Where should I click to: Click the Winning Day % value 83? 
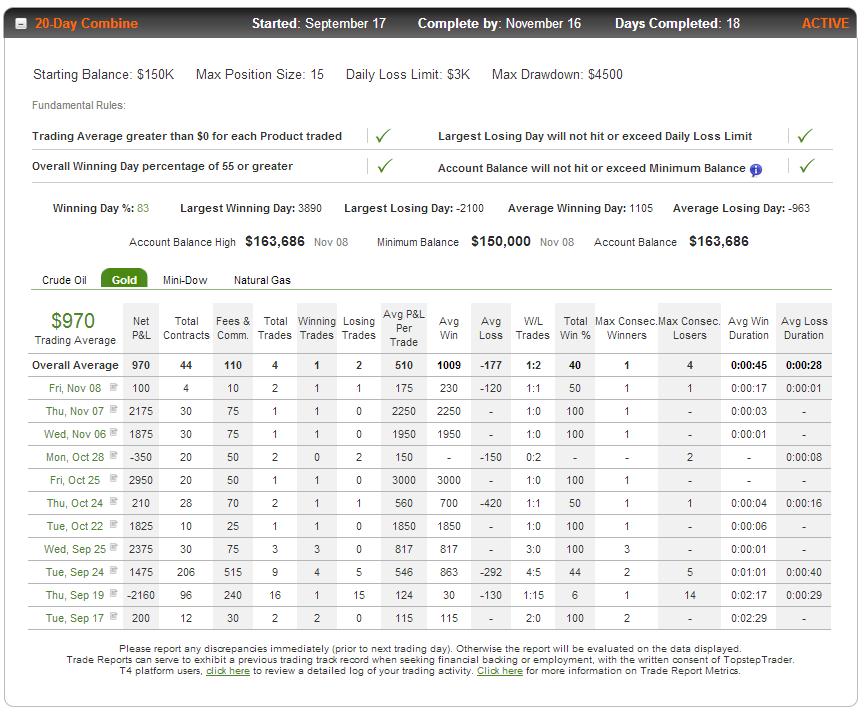coord(143,208)
